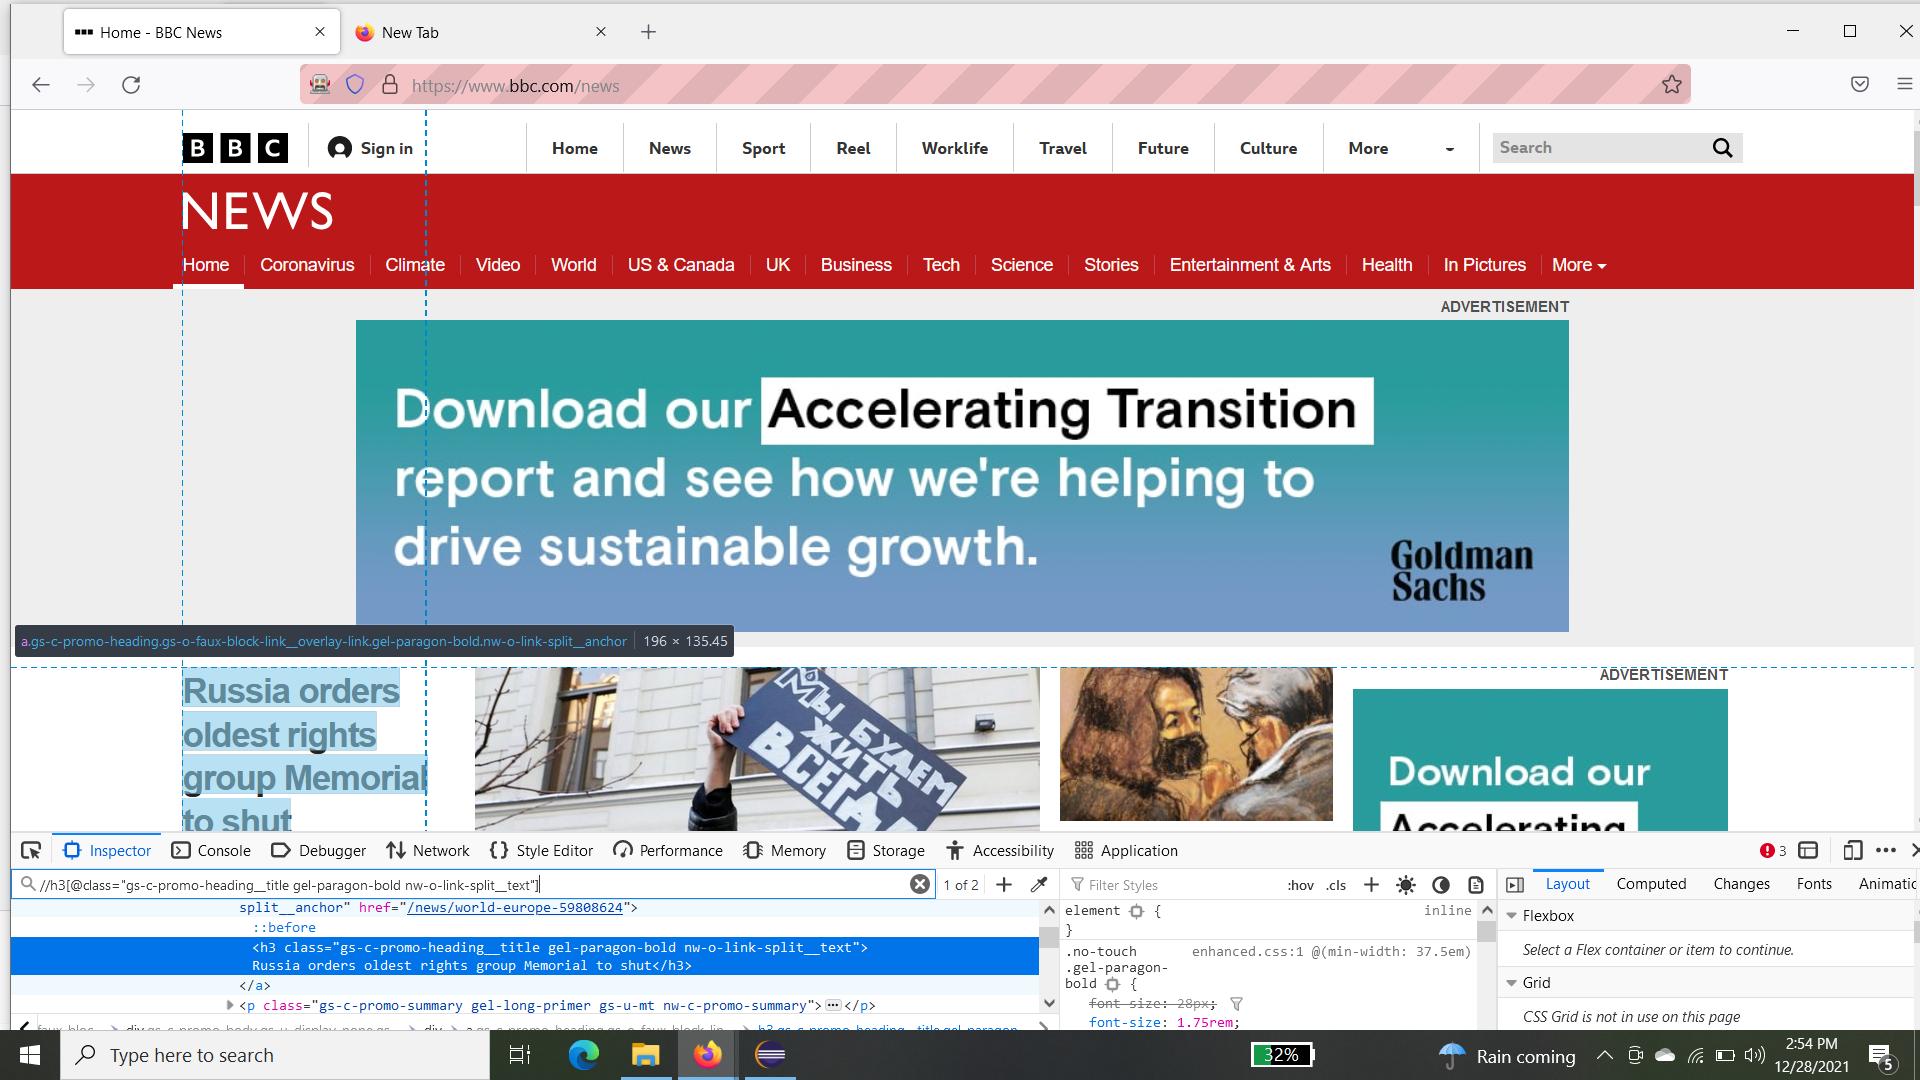The height and width of the screenshot is (1080, 1920).
Task: Open the Windows Start menu
Action: point(30,1055)
